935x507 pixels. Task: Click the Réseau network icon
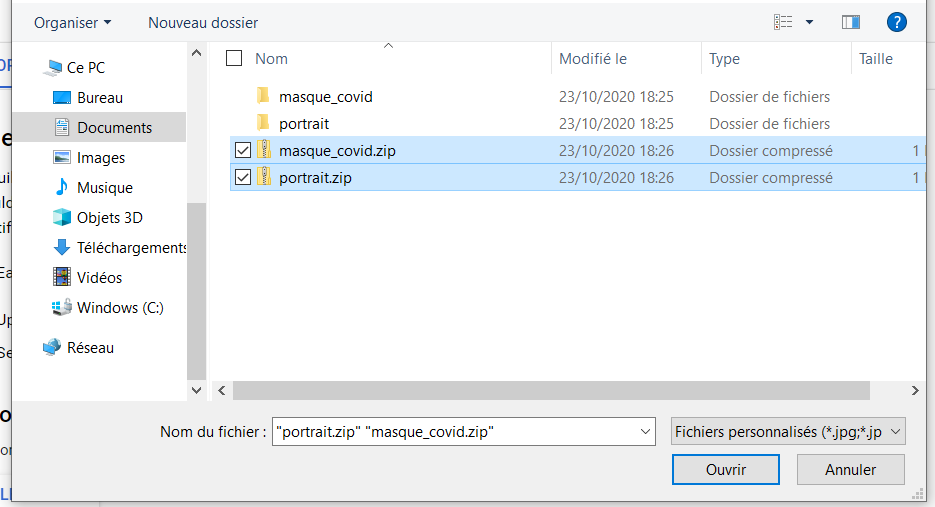[52, 347]
